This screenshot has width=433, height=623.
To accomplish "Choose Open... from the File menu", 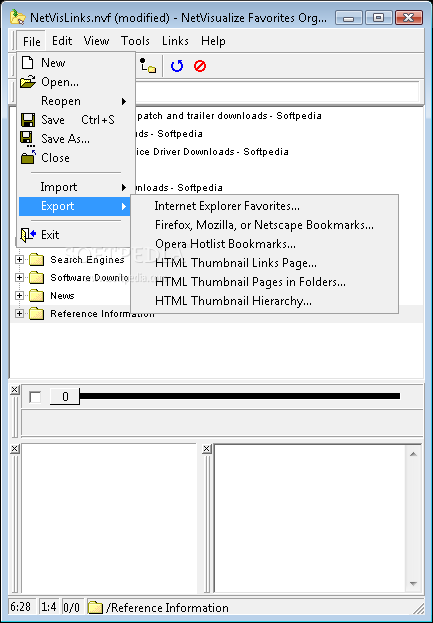I will (75, 82).
